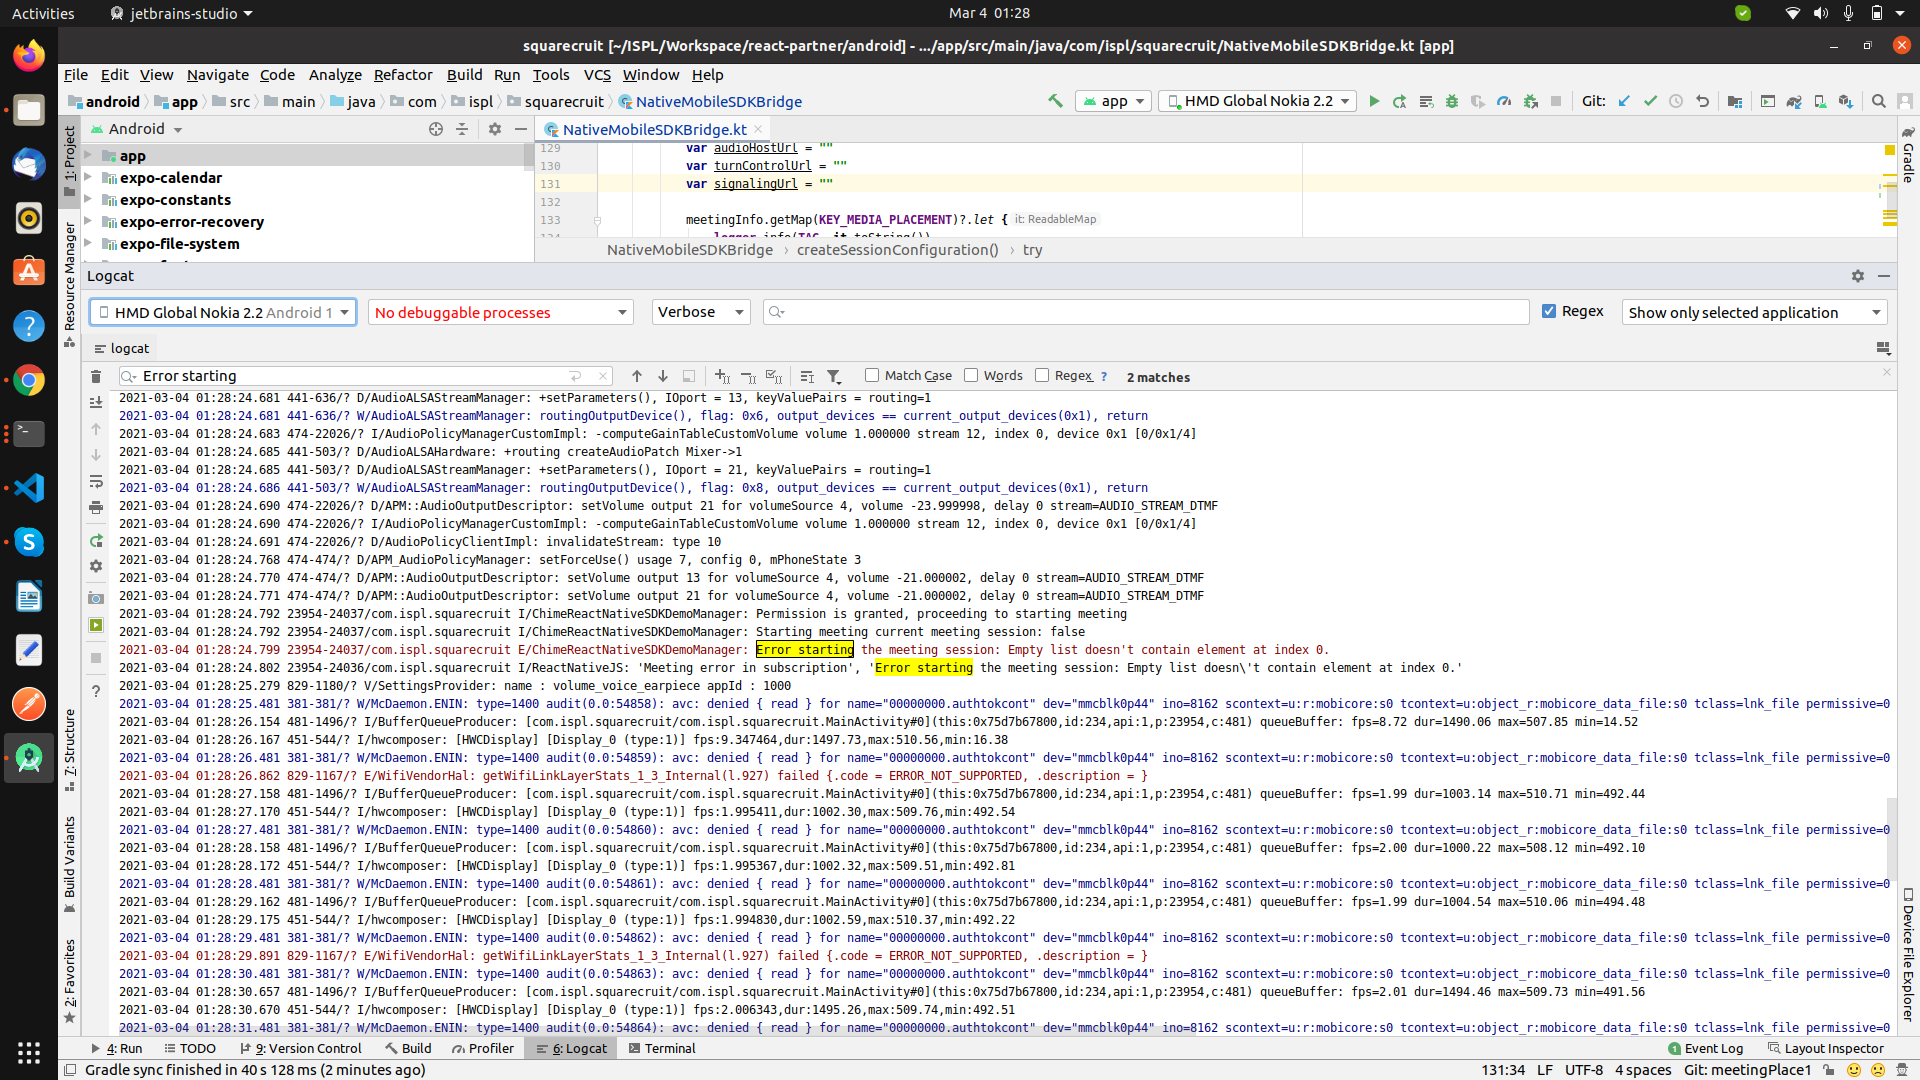Screen dimensions: 1920x1080
Task: Switch to the Terminal tool tab
Action: pos(662,1048)
